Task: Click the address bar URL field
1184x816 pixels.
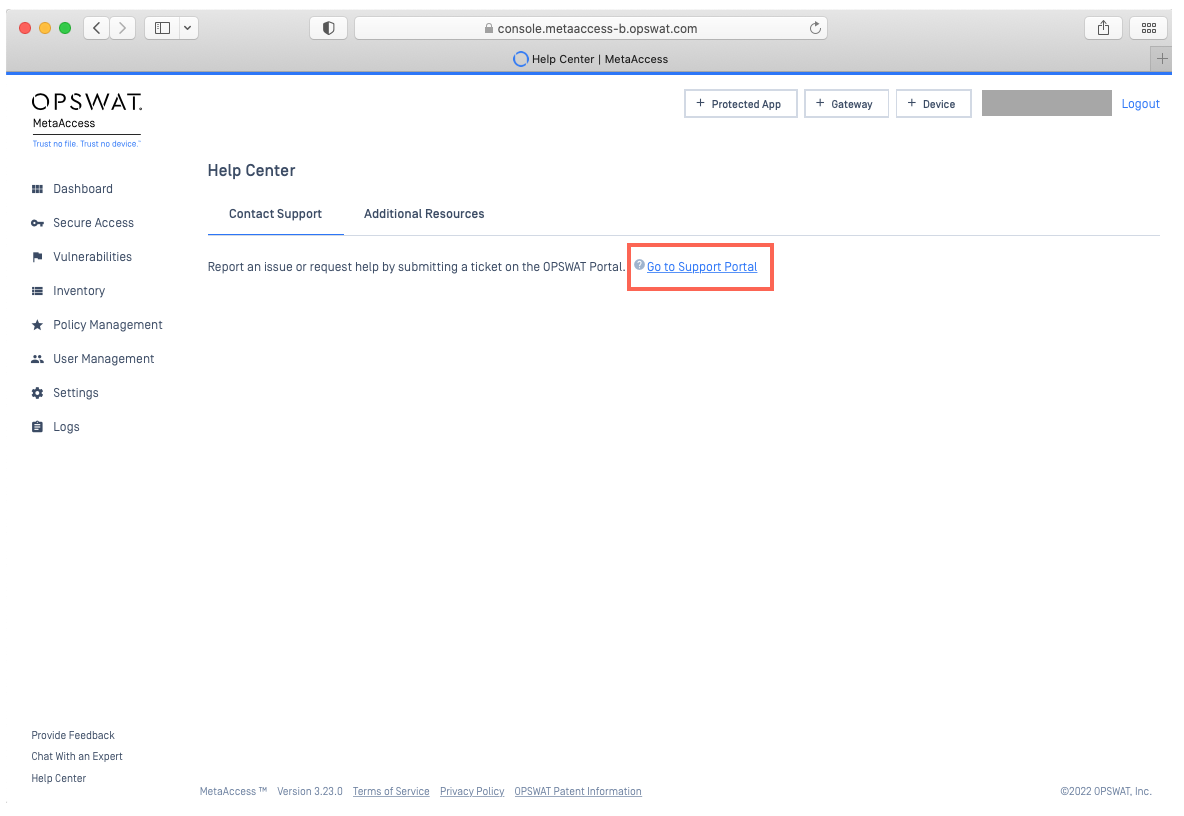Action: click(590, 28)
